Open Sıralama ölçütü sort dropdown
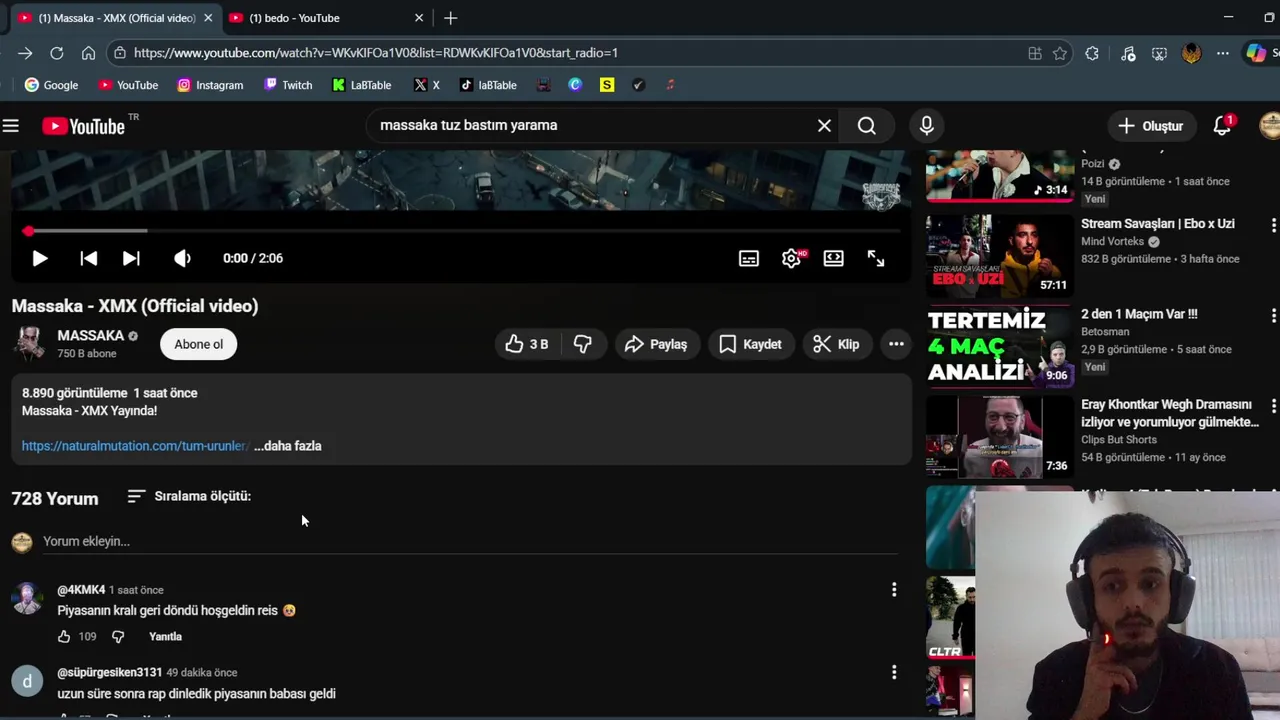The width and height of the screenshot is (1280, 720). click(x=189, y=496)
